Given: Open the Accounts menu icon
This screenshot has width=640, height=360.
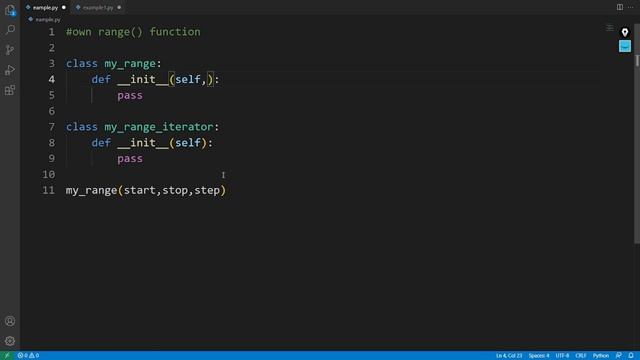Looking at the screenshot, I should 10,321.
